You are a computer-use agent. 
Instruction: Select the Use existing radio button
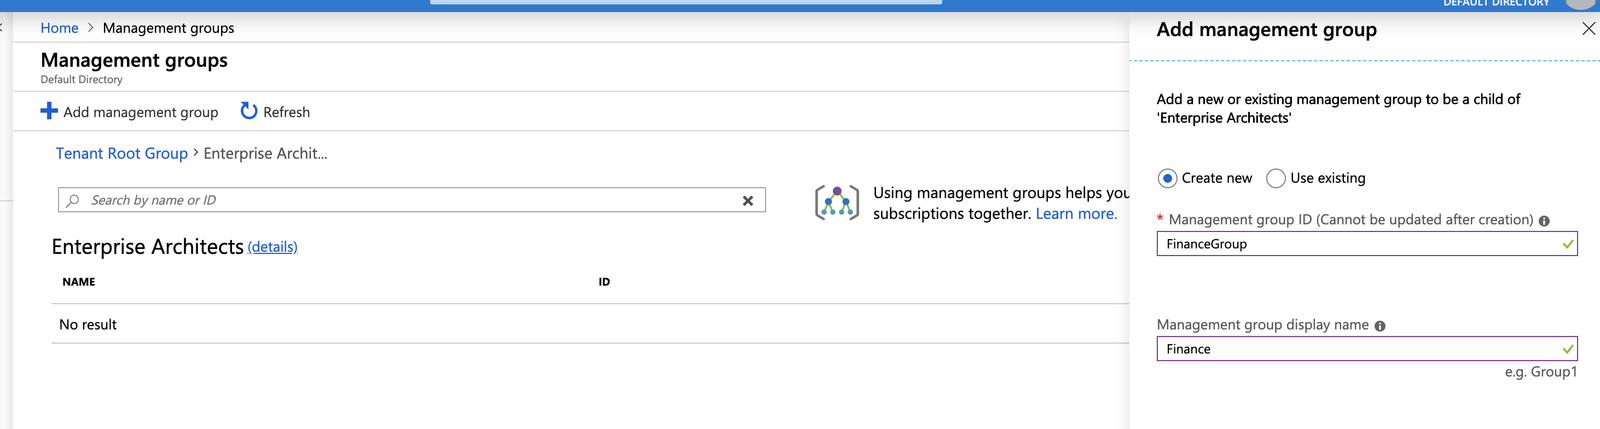point(1276,178)
